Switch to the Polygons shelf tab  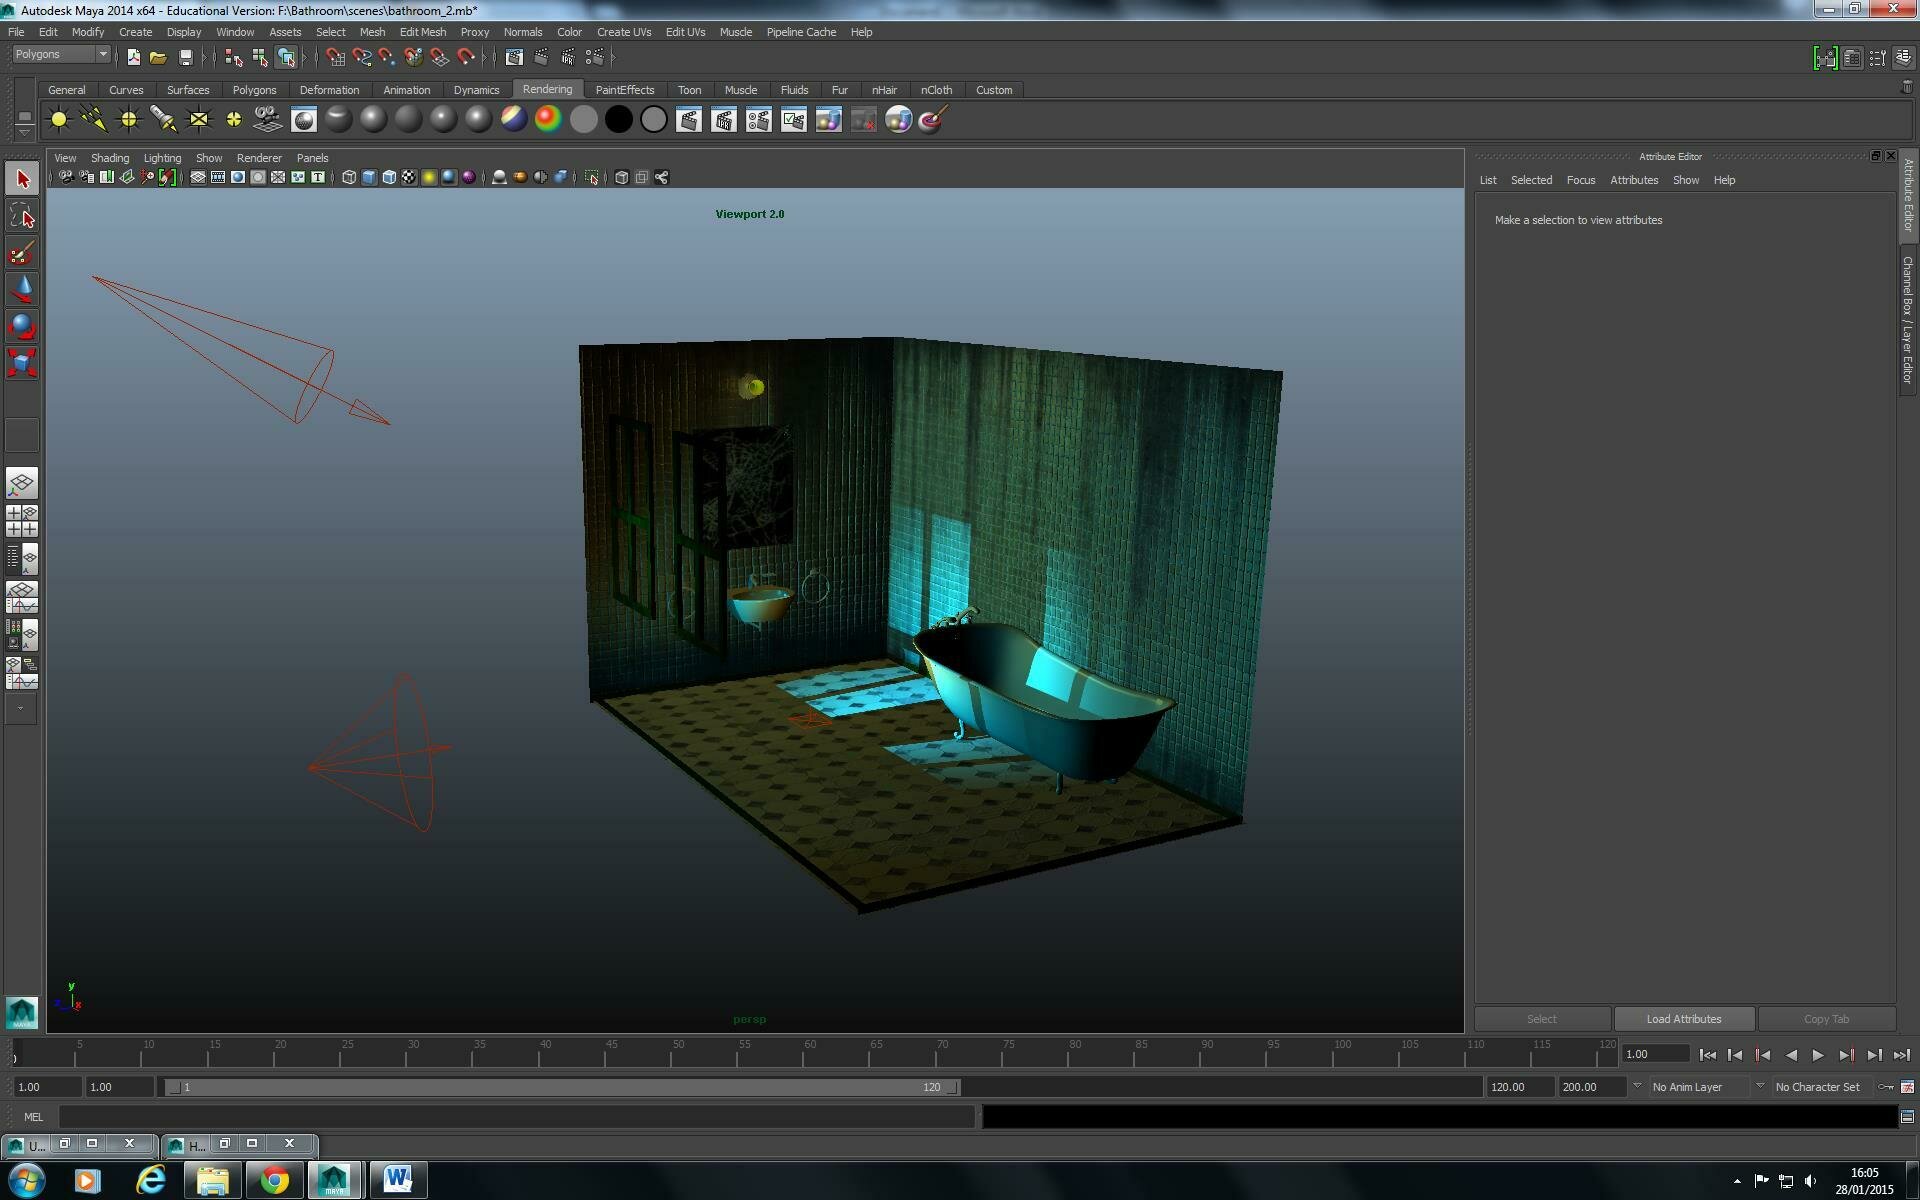[x=254, y=90]
